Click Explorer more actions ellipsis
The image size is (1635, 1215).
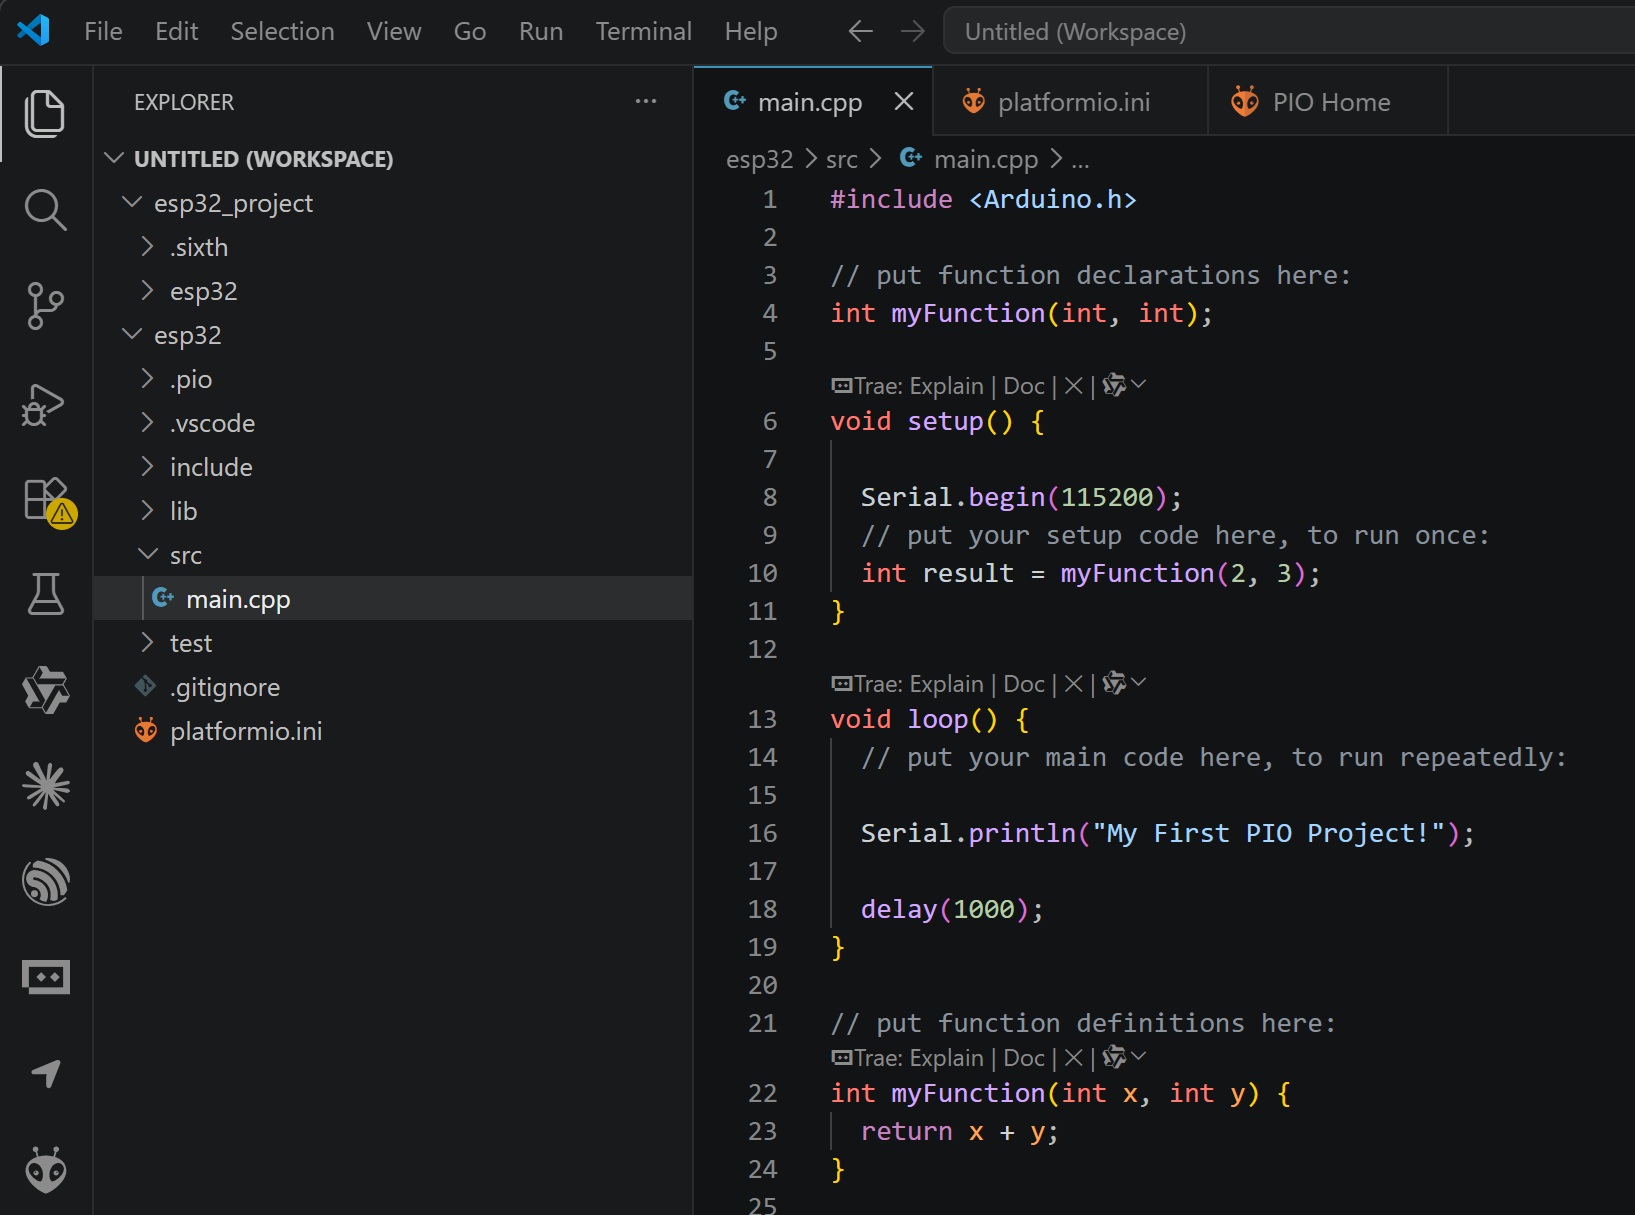[646, 102]
